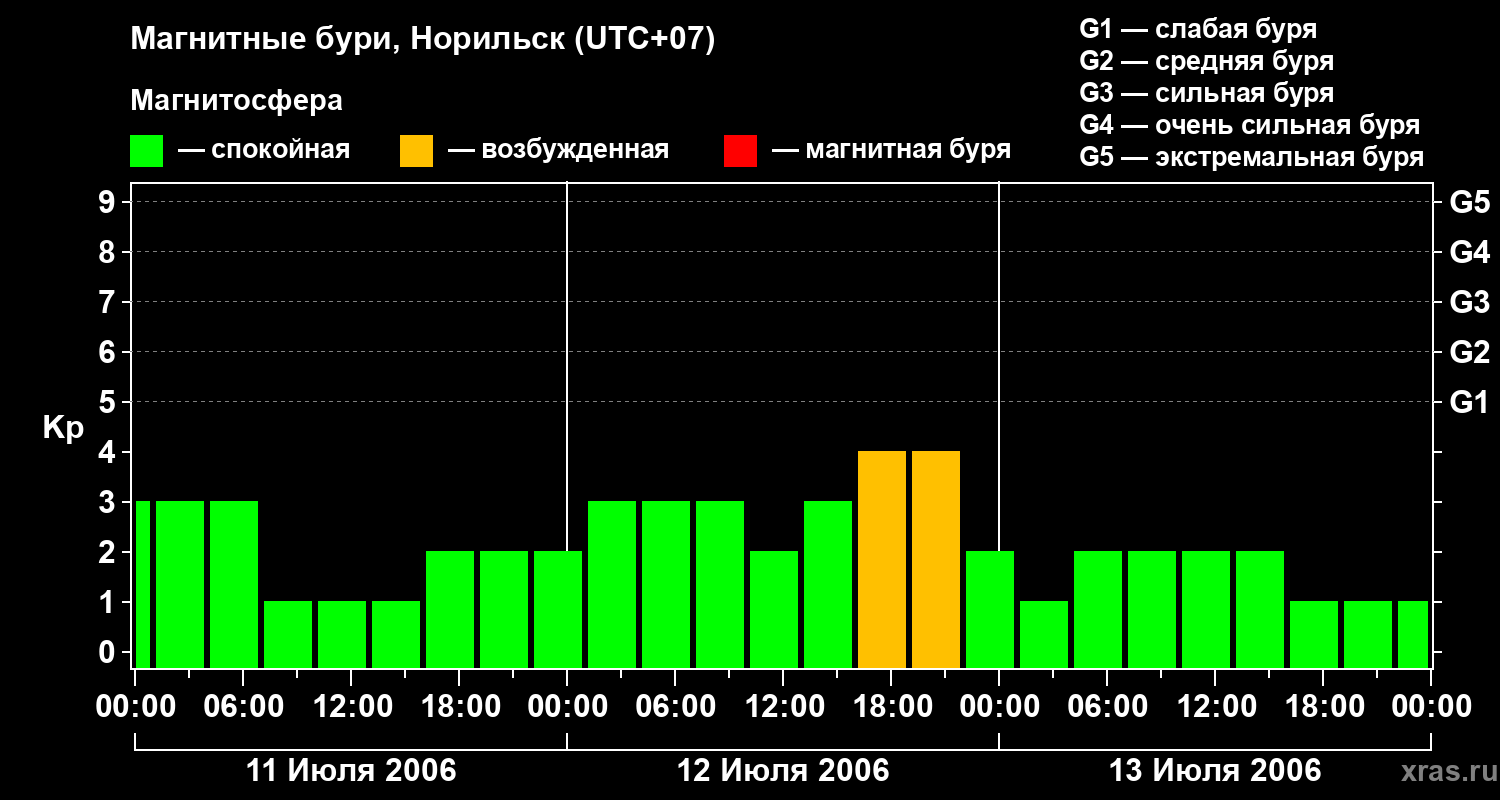
Task: Select the 'G5 — экстремальная буря' legend line
Action: tap(1252, 157)
